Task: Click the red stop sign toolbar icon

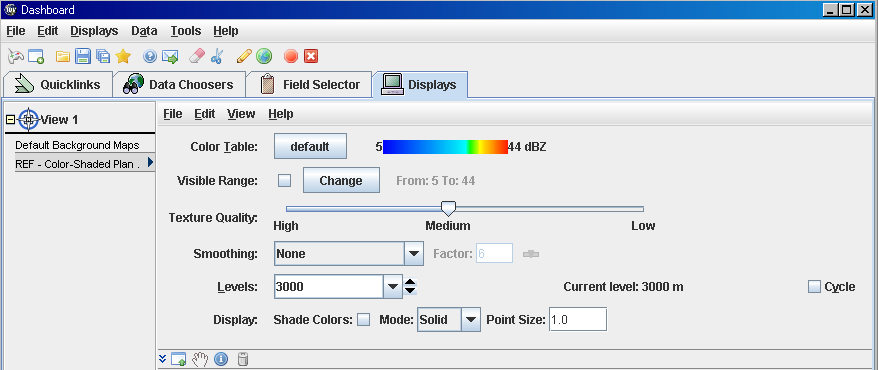Action: click(291, 56)
